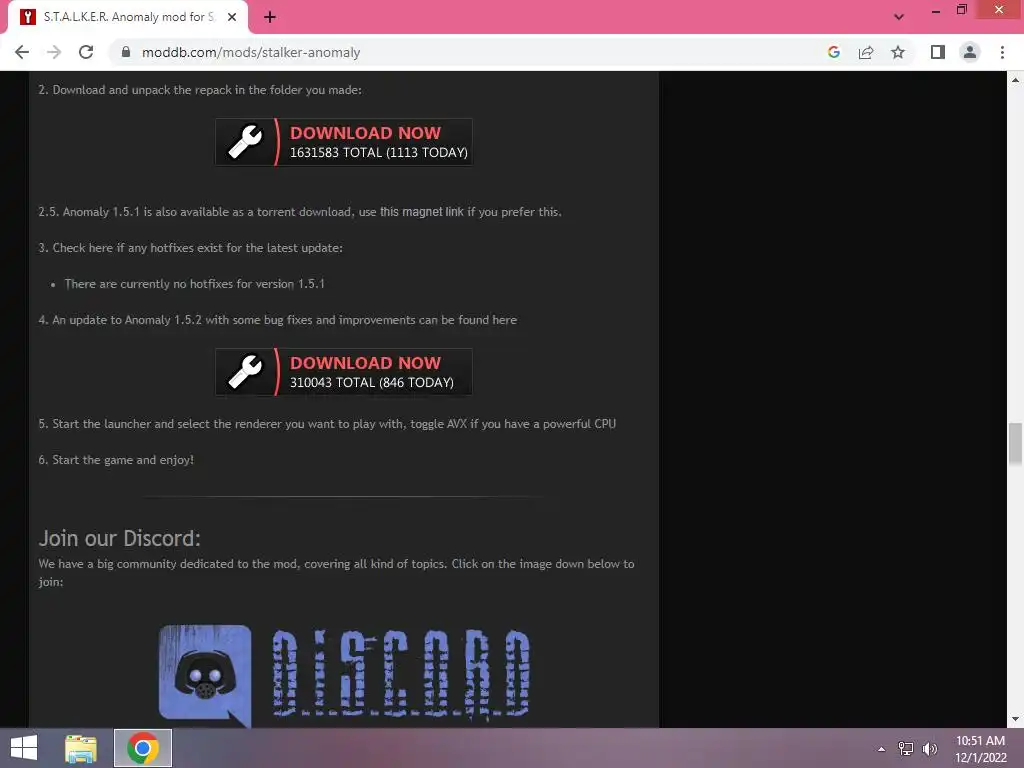Image resolution: width=1024 pixels, height=768 pixels.
Task: Click the 'Join our Discord:' heading
Action: coord(120,538)
